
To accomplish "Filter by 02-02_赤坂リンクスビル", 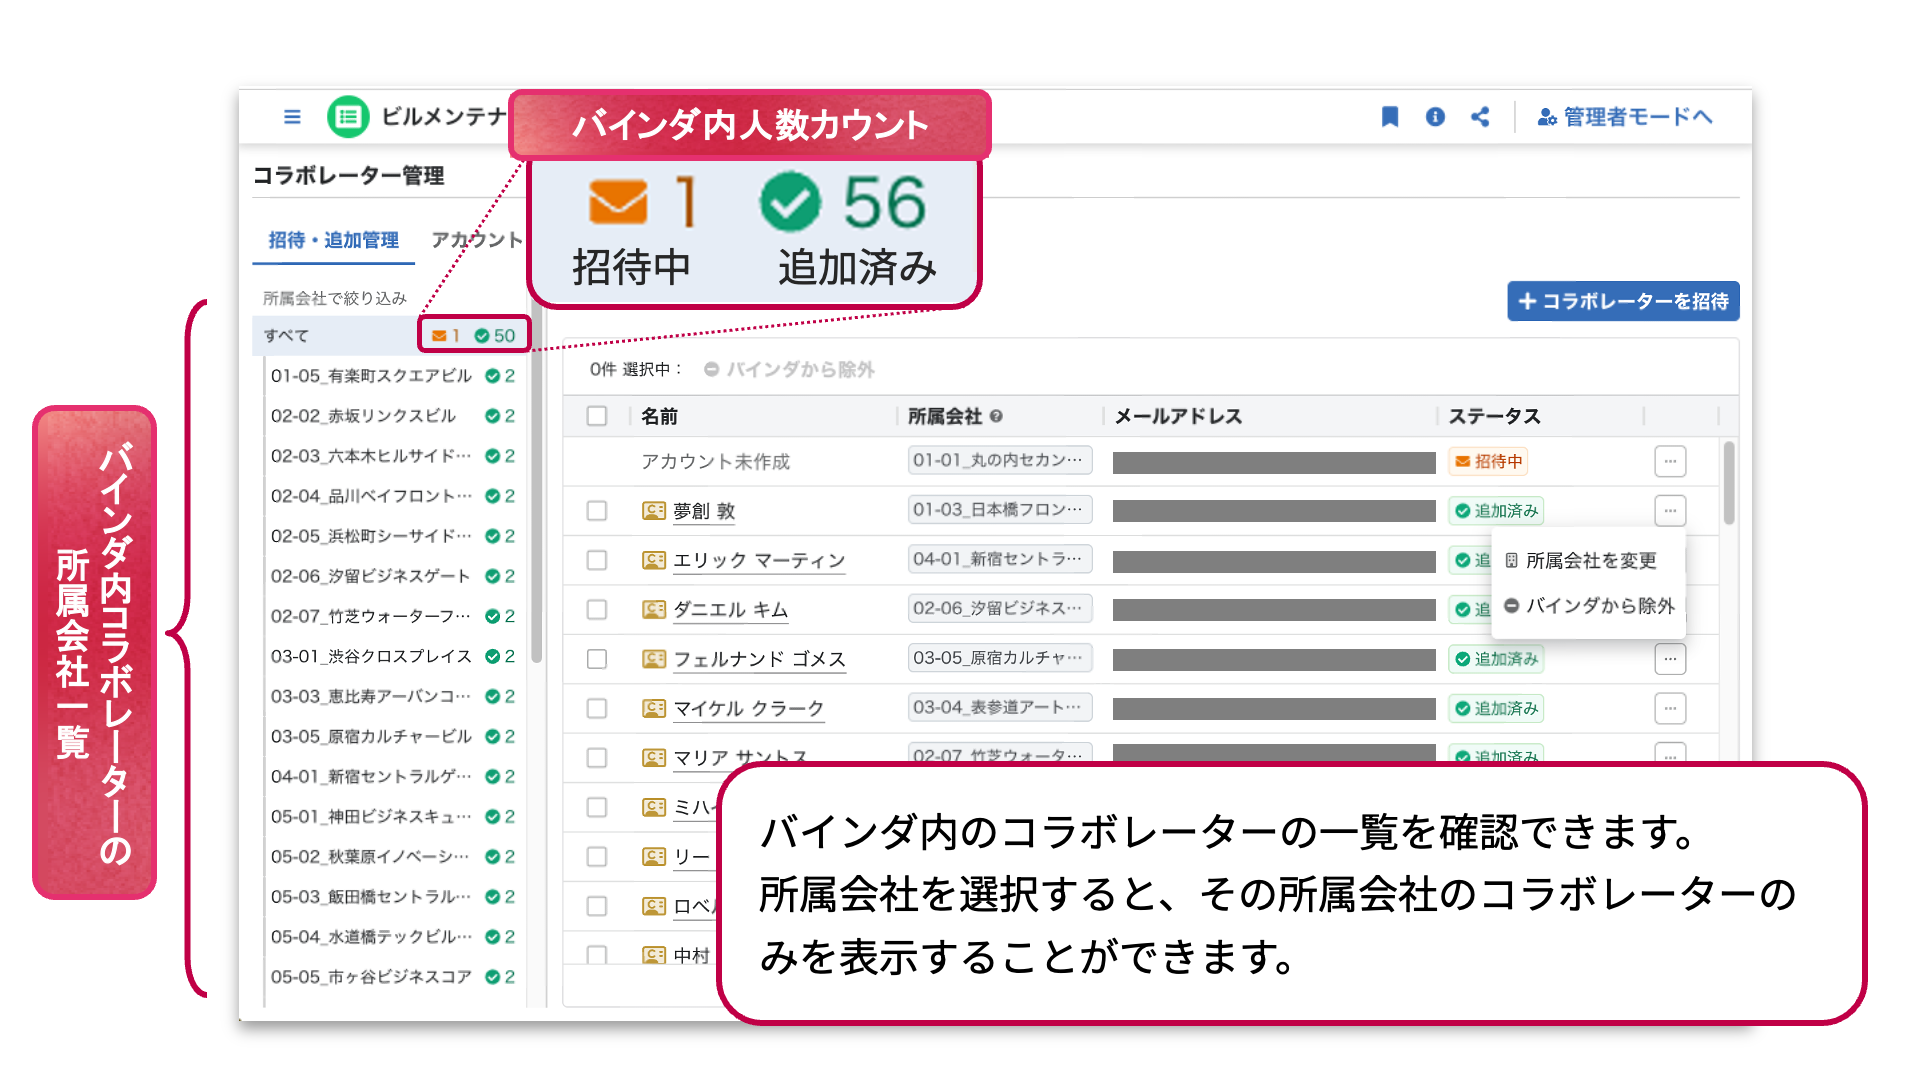I will [x=393, y=416].
